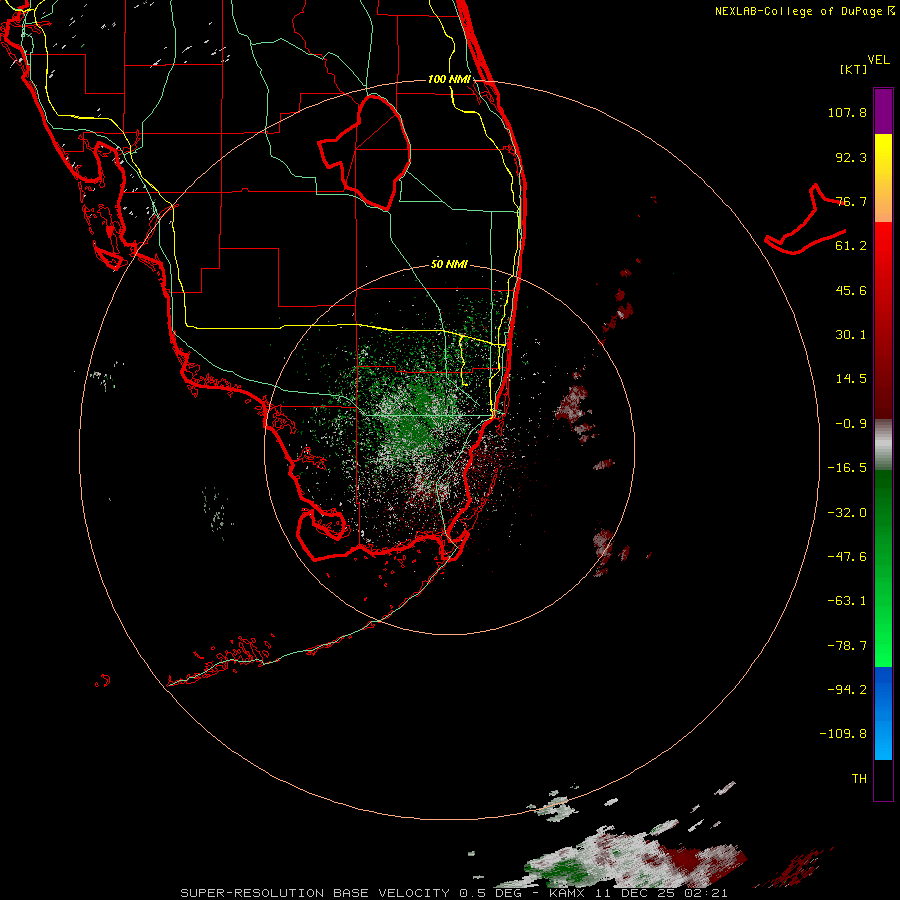The image size is (900, 900).
Task: Pick the blue segment of velocity color bar
Action: click(883, 713)
